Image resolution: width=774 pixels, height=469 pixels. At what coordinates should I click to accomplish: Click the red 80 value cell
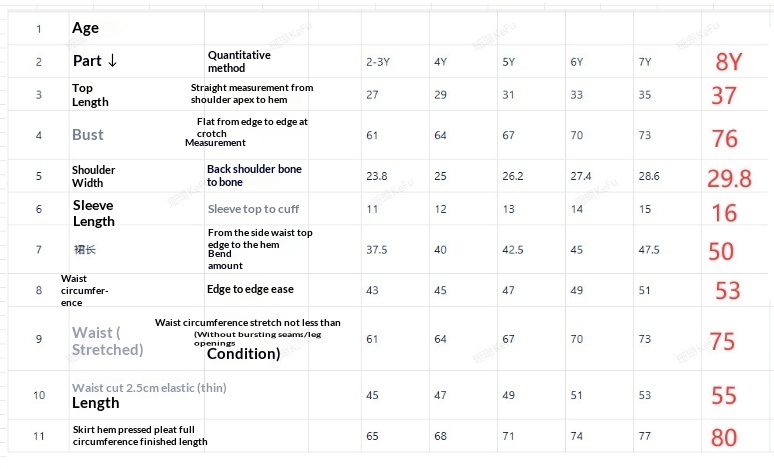723,438
